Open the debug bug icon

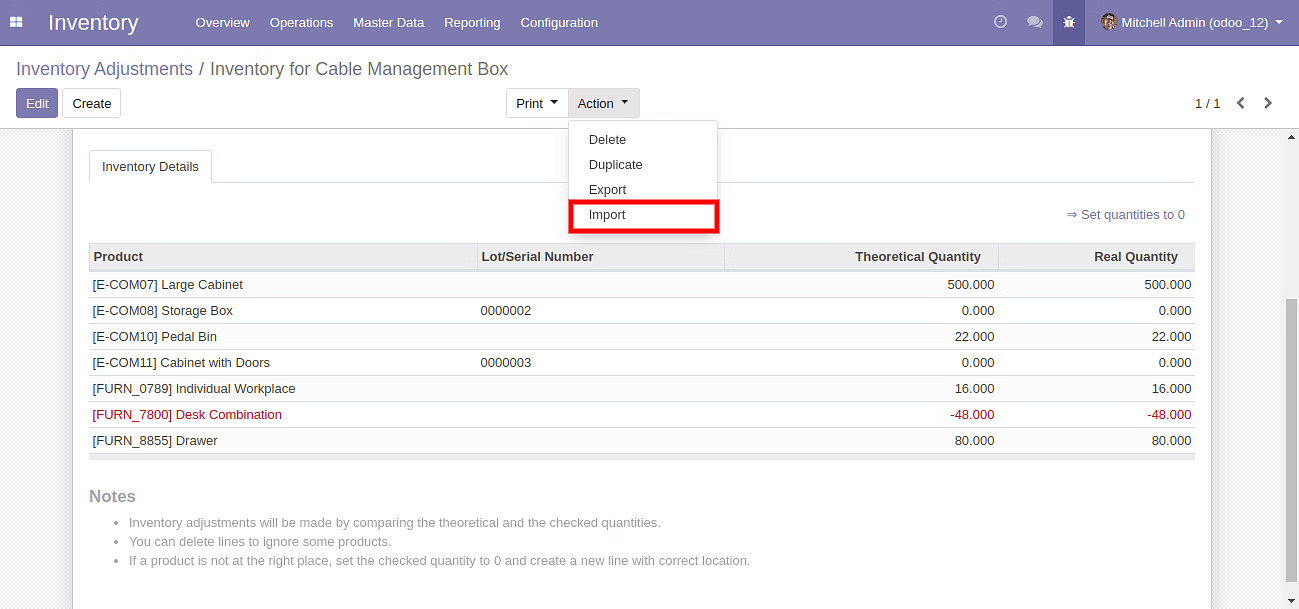pos(1069,22)
